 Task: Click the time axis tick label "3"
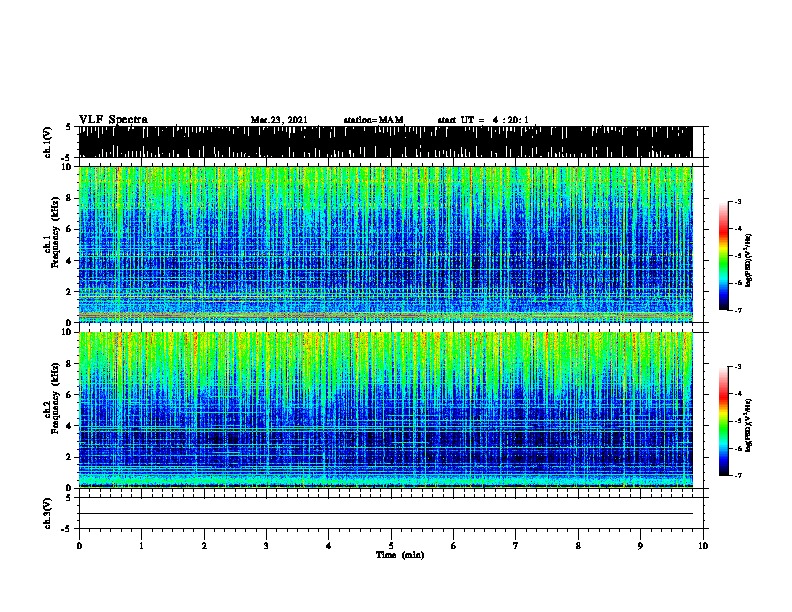point(266,546)
